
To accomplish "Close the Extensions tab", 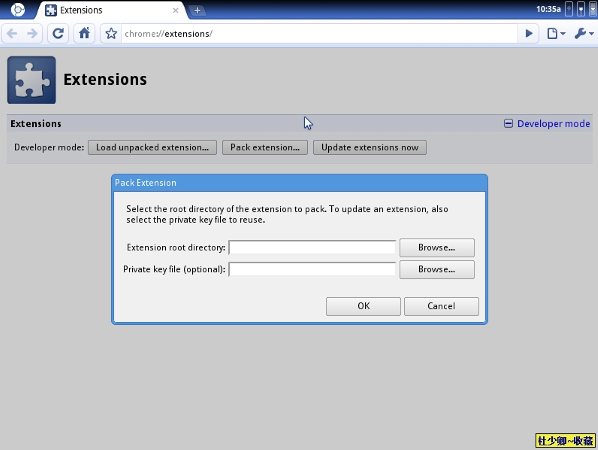I will [x=175, y=10].
